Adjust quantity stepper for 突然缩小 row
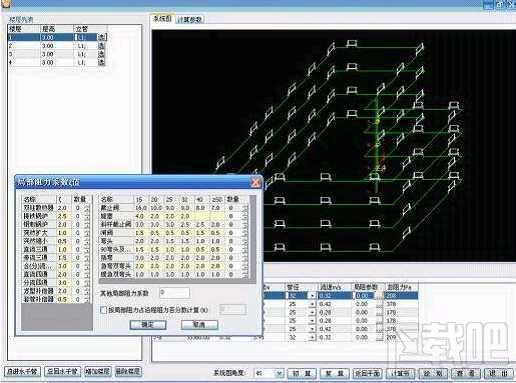Screen dimensions: 516x383 click(88, 241)
